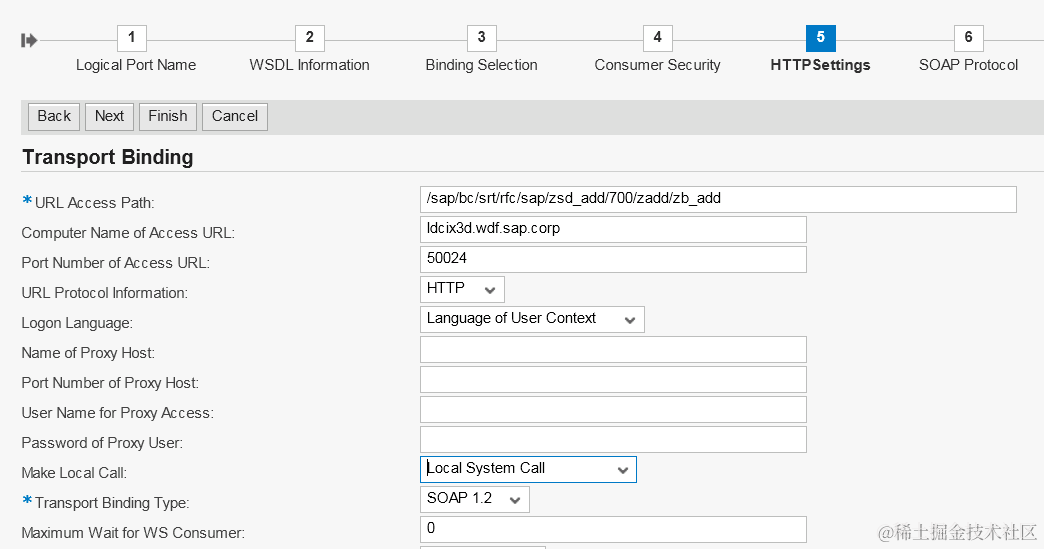The image size is (1044, 549).
Task: Focus the Computer Name of Access URL field
Action: click(x=613, y=229)
